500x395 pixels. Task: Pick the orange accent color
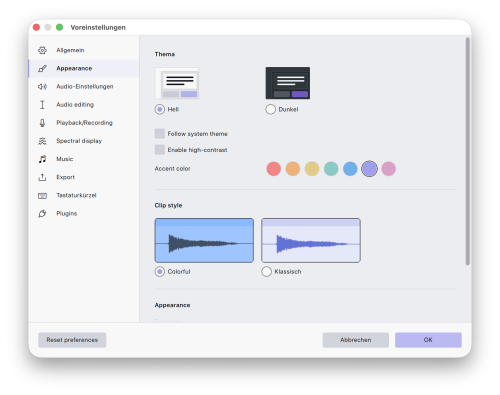point(293,169)
